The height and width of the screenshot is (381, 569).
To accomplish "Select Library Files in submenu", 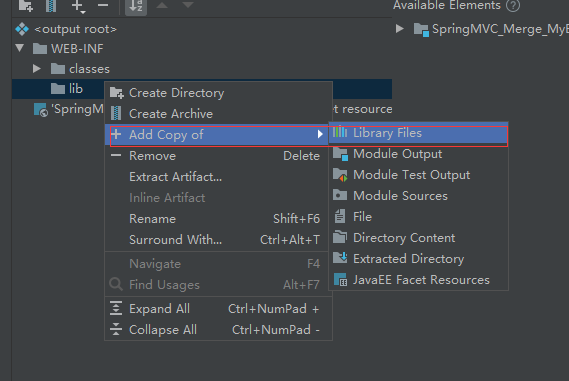I will click(x=418, y=133).
